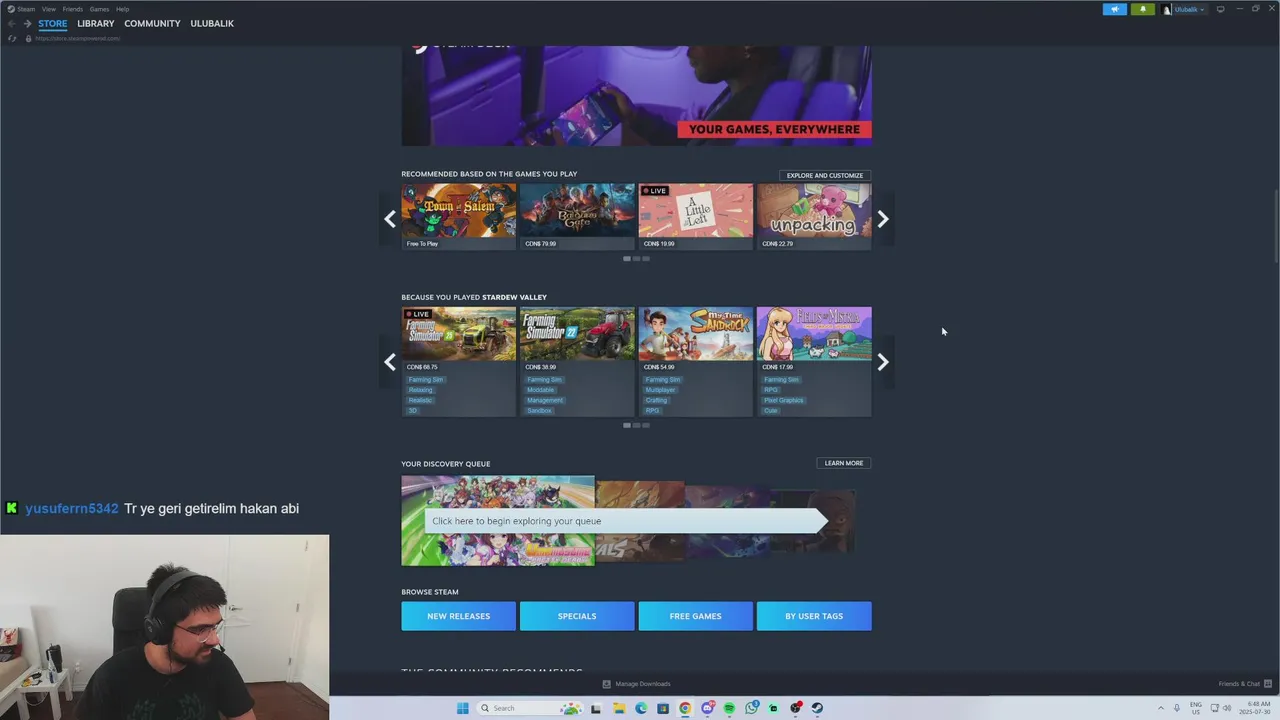The image size is (1280, 720).
Task: Open Microsoft Edge from the taskbar
Action: pos(641,708)
